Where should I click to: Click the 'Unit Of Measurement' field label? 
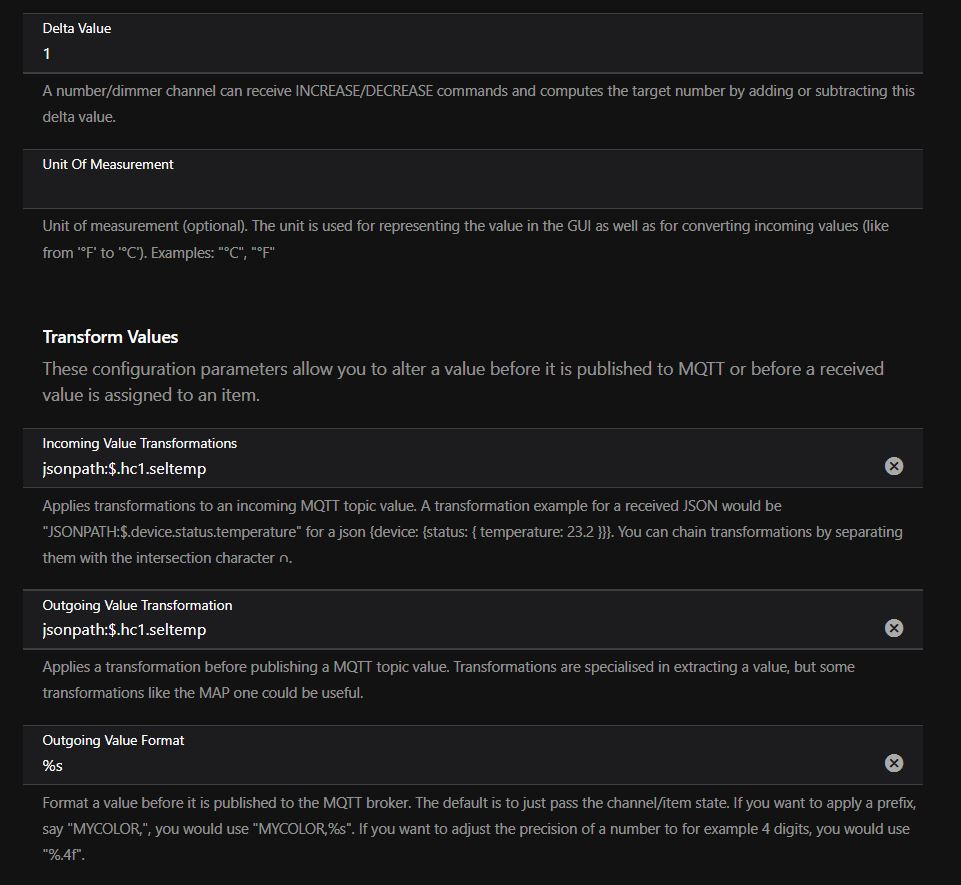coord(108,164)
